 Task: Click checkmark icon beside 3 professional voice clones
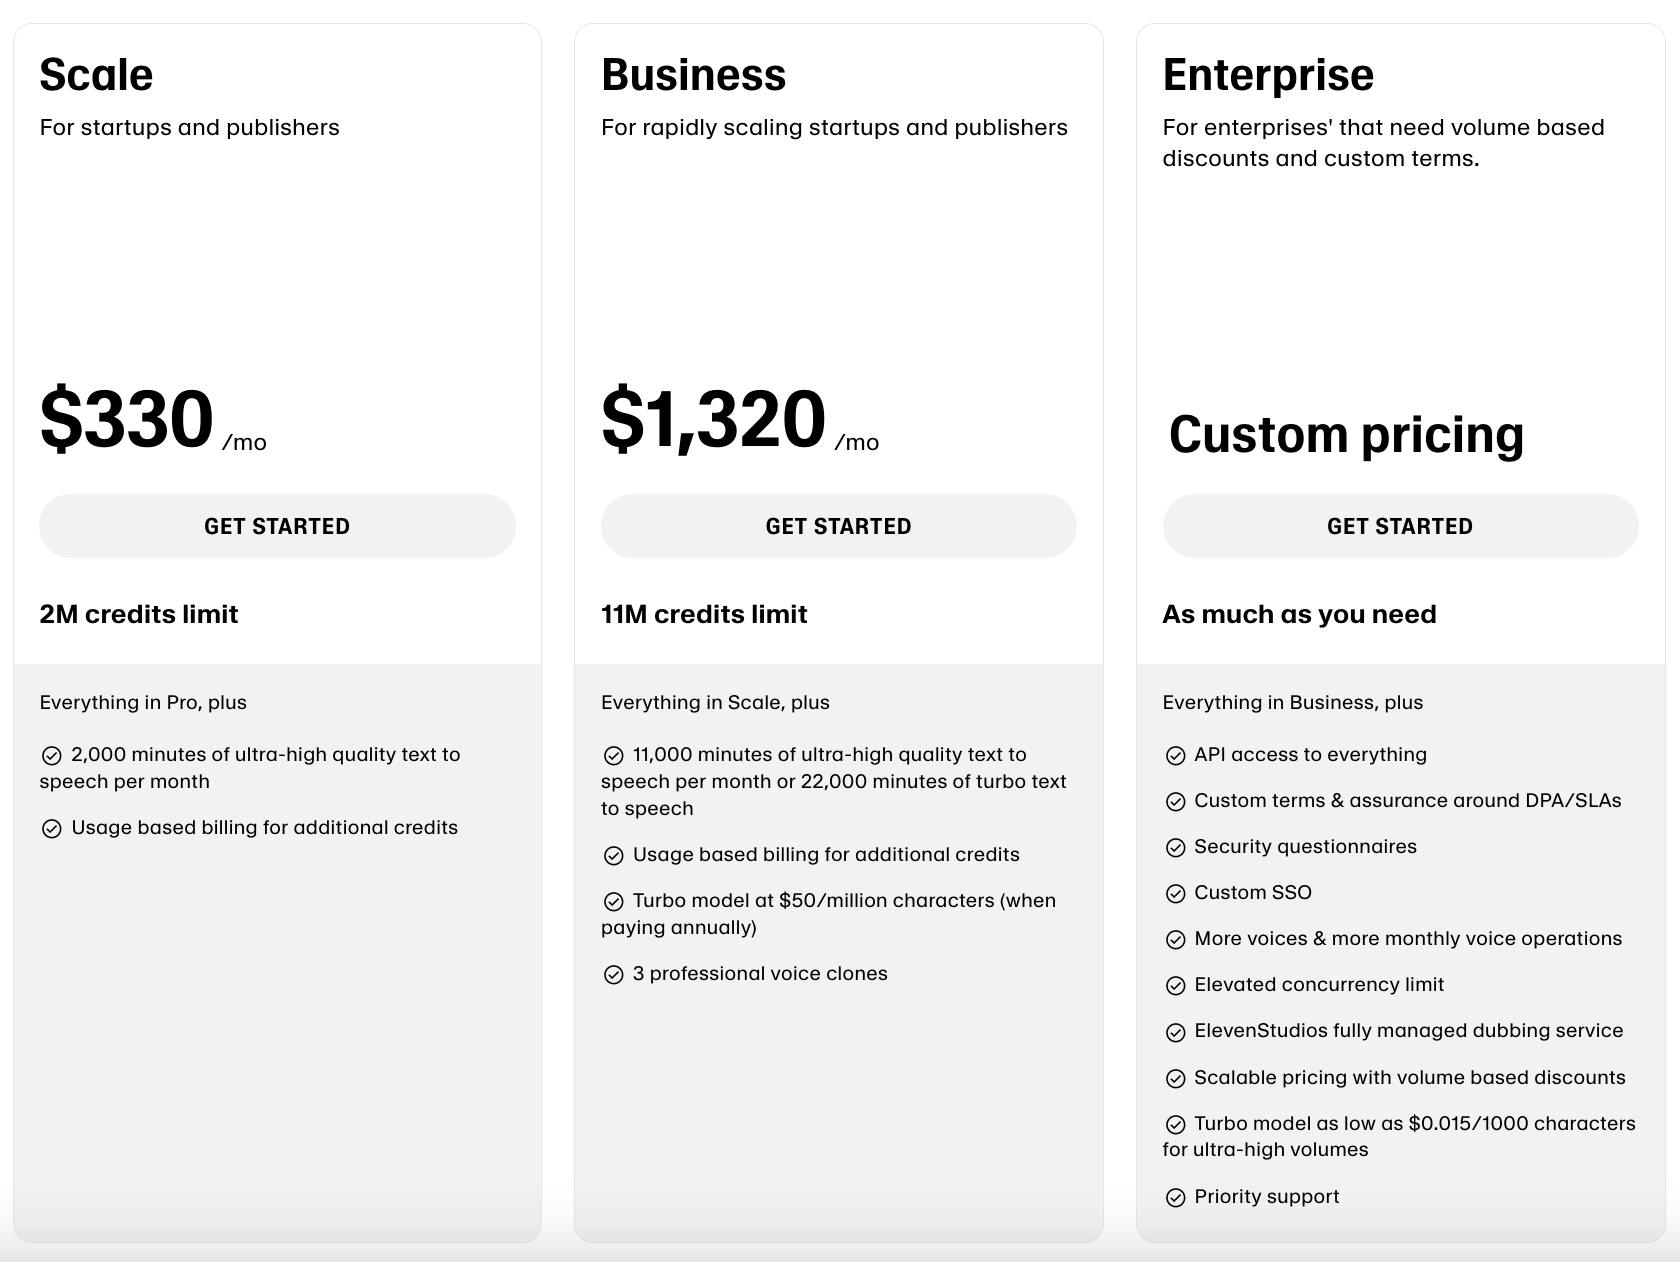pos(614,975)
